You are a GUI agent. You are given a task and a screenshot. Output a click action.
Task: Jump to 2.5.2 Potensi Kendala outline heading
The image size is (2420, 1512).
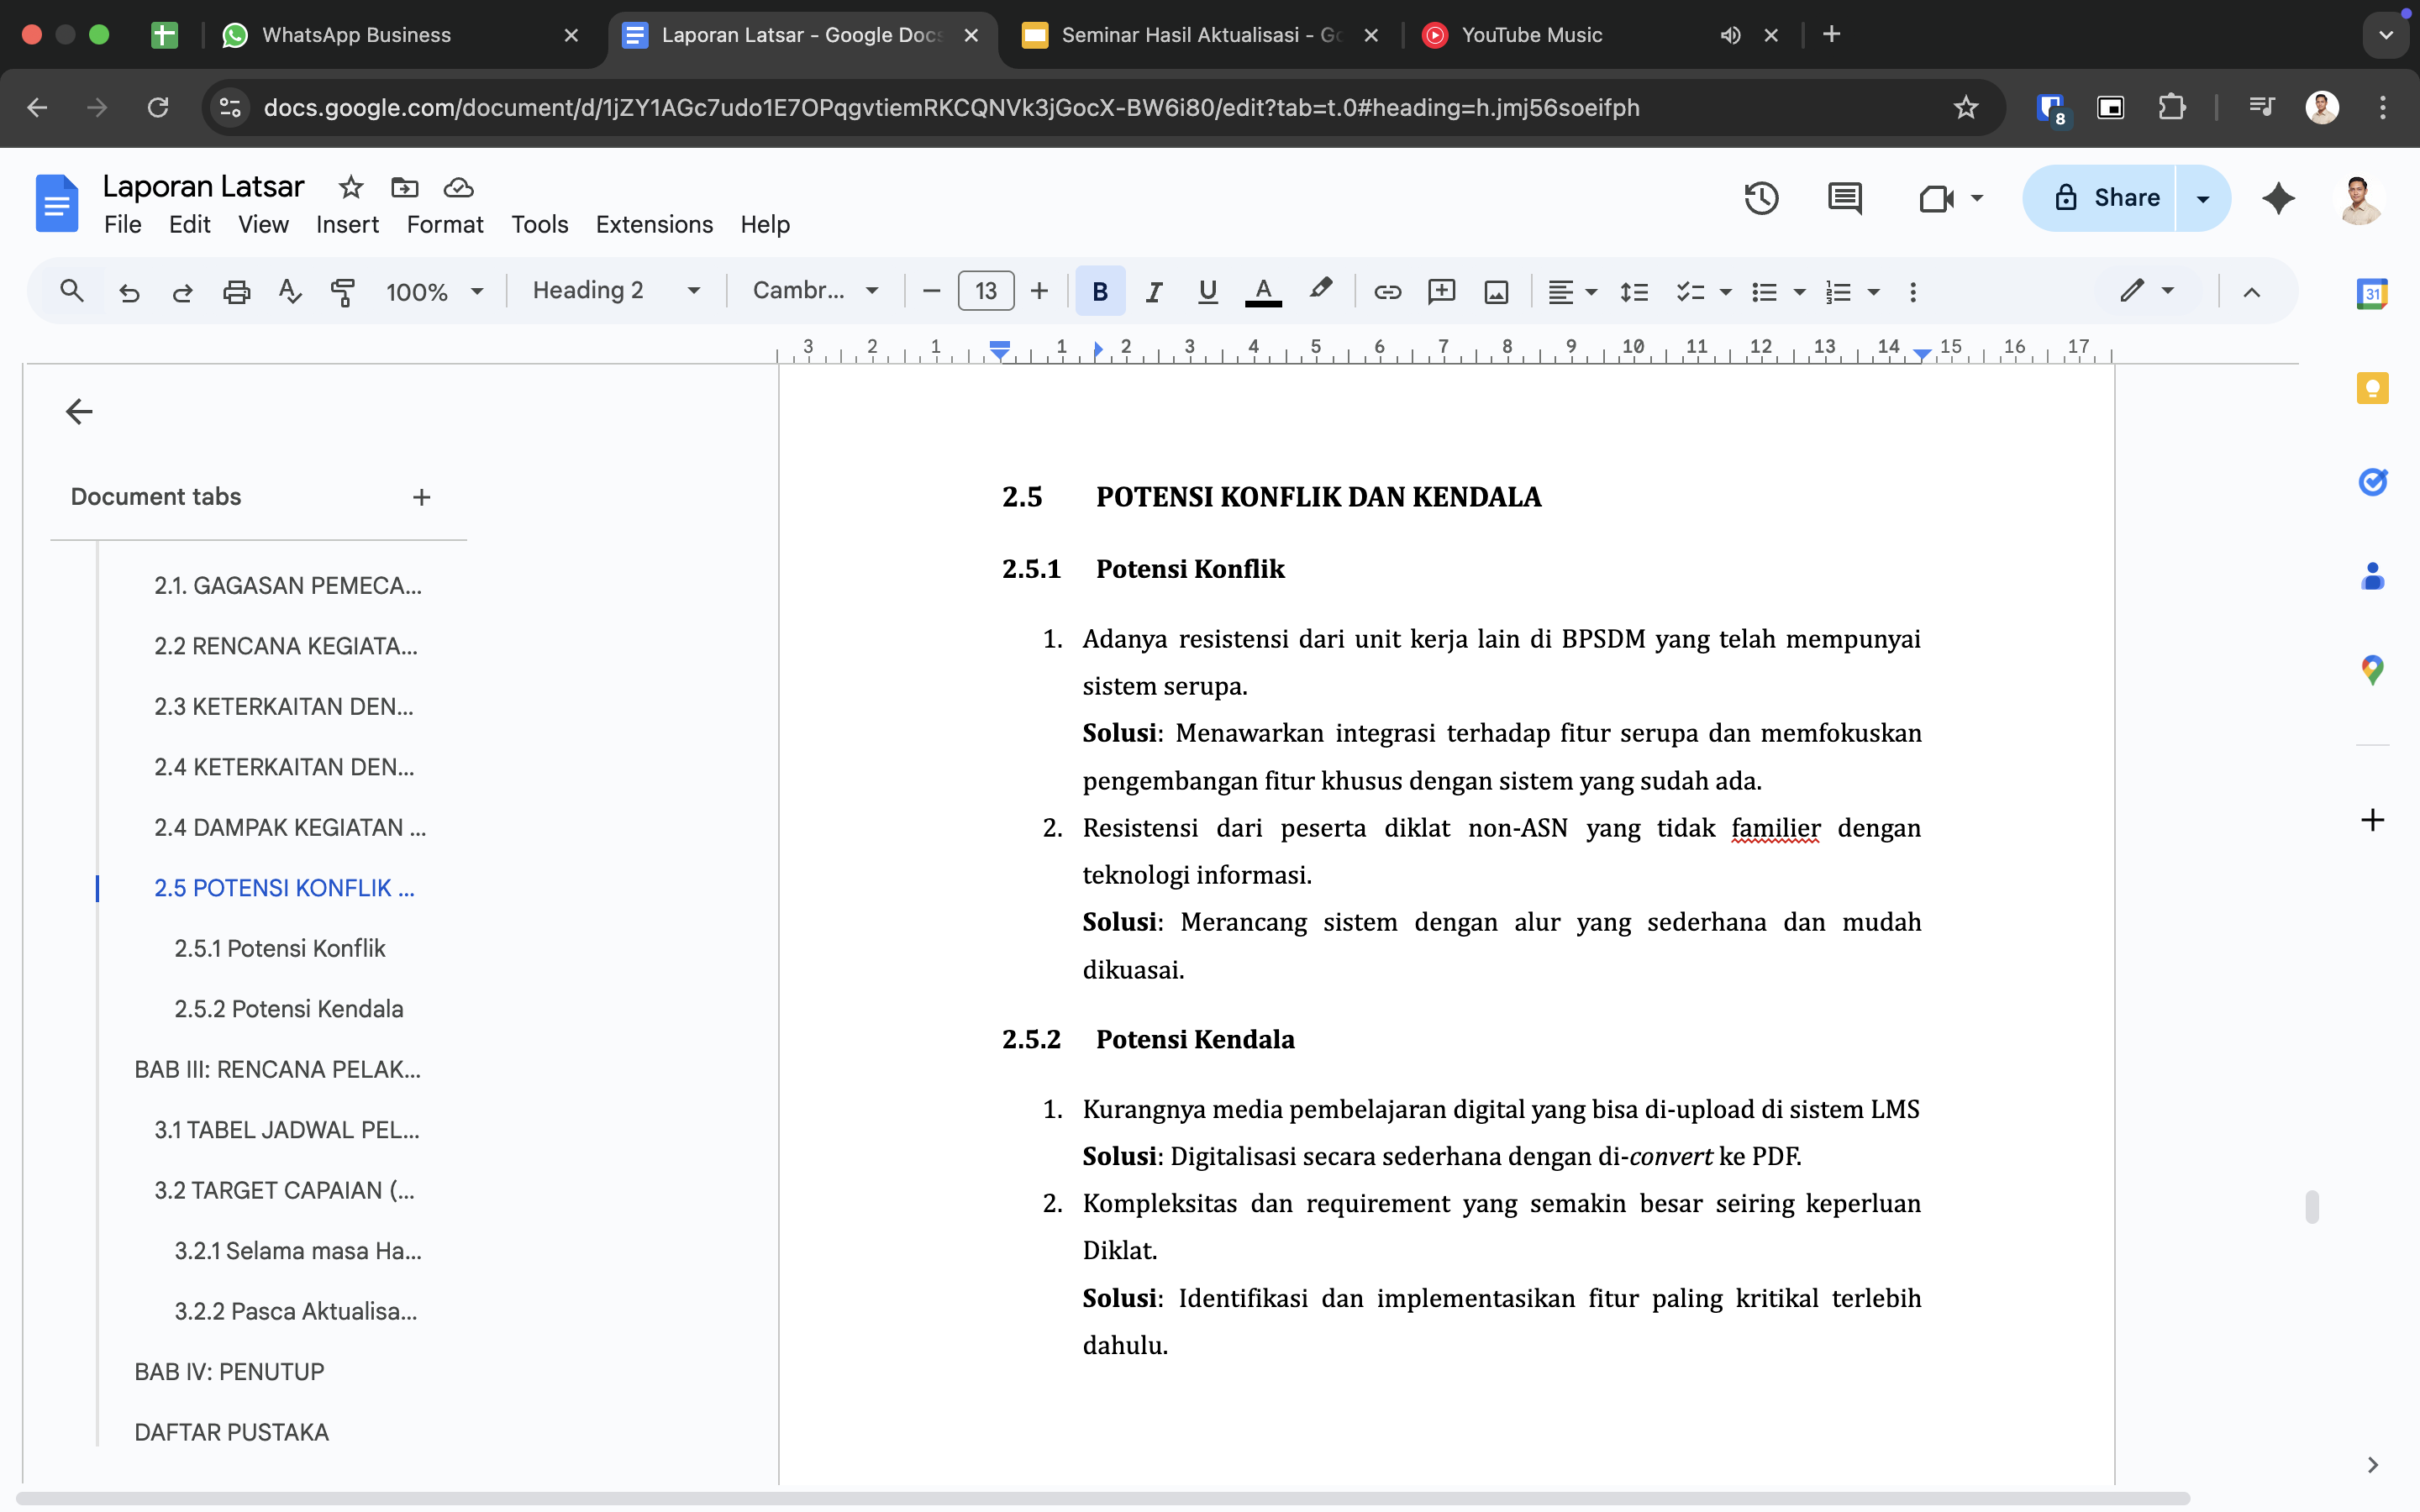click(288, 1008)
